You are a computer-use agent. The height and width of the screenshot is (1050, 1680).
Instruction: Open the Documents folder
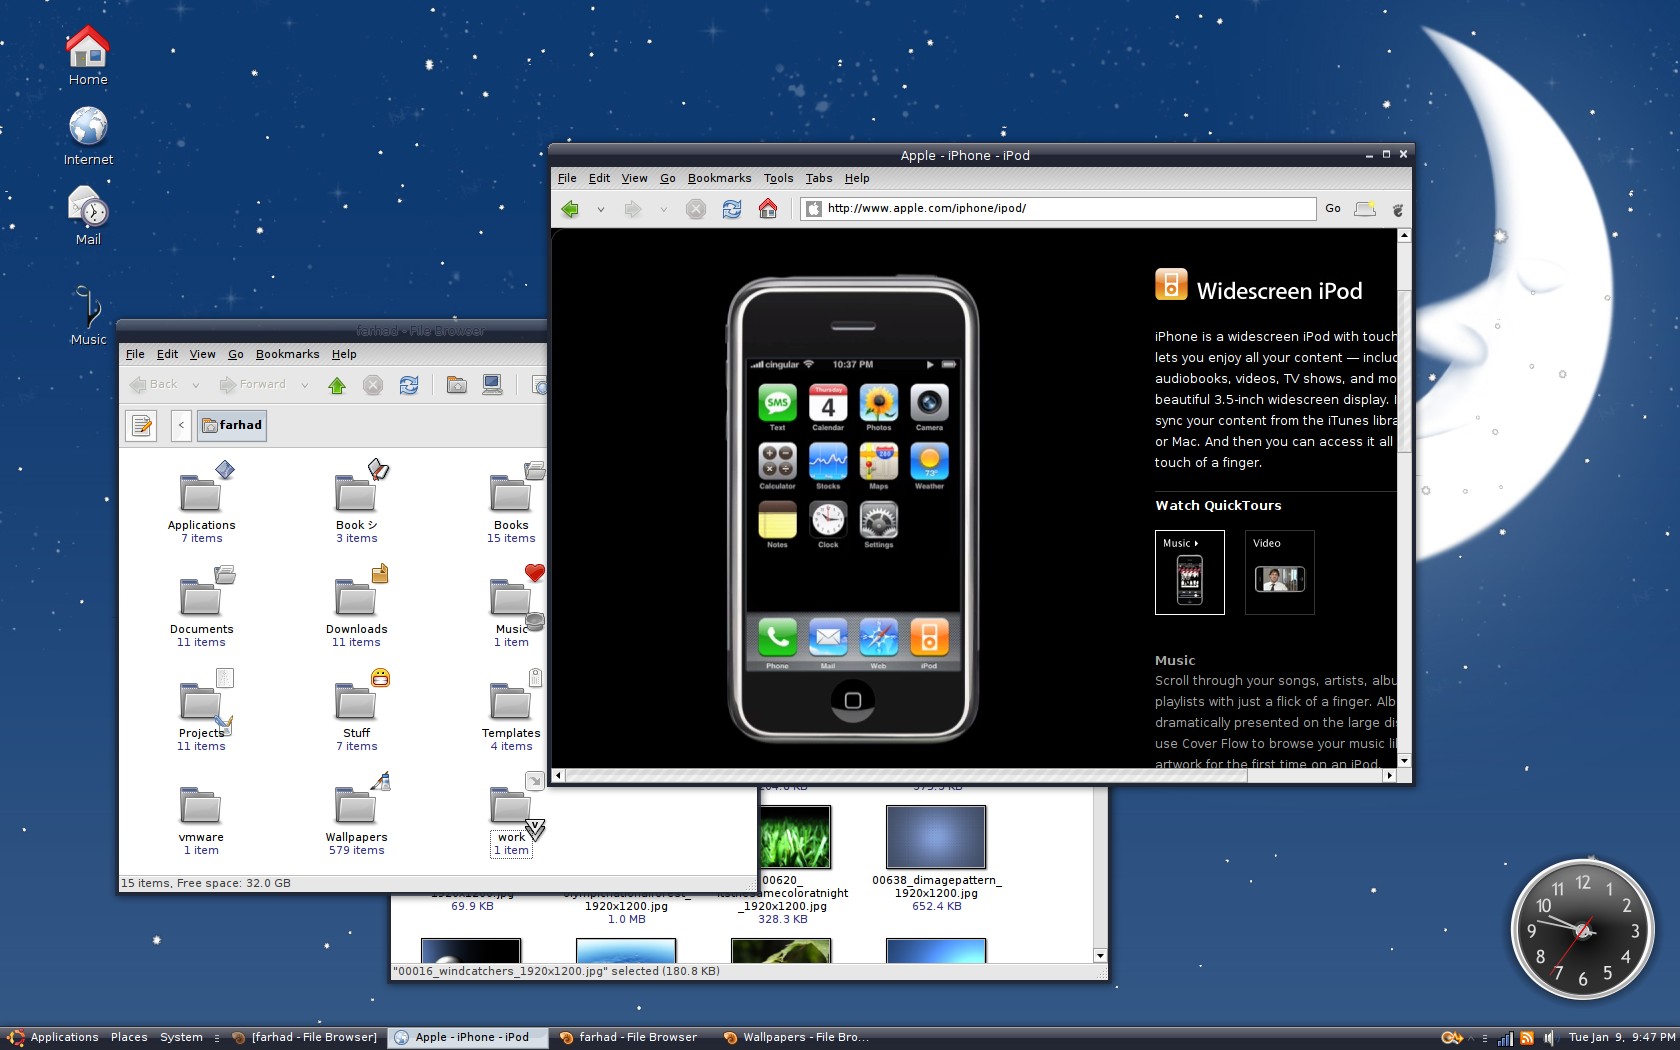pyautogui.click(x=201, y=606)
